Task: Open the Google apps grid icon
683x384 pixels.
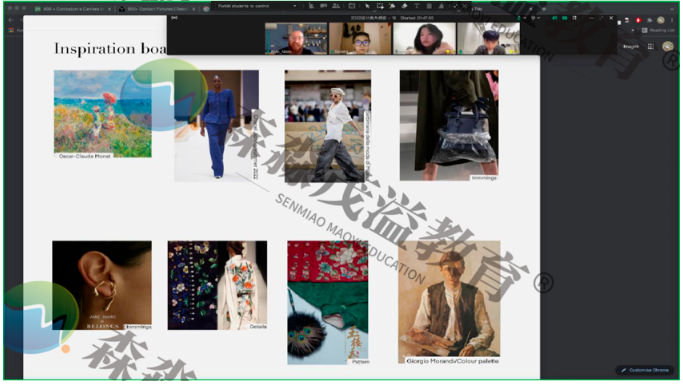Action: tap(651, 47)
